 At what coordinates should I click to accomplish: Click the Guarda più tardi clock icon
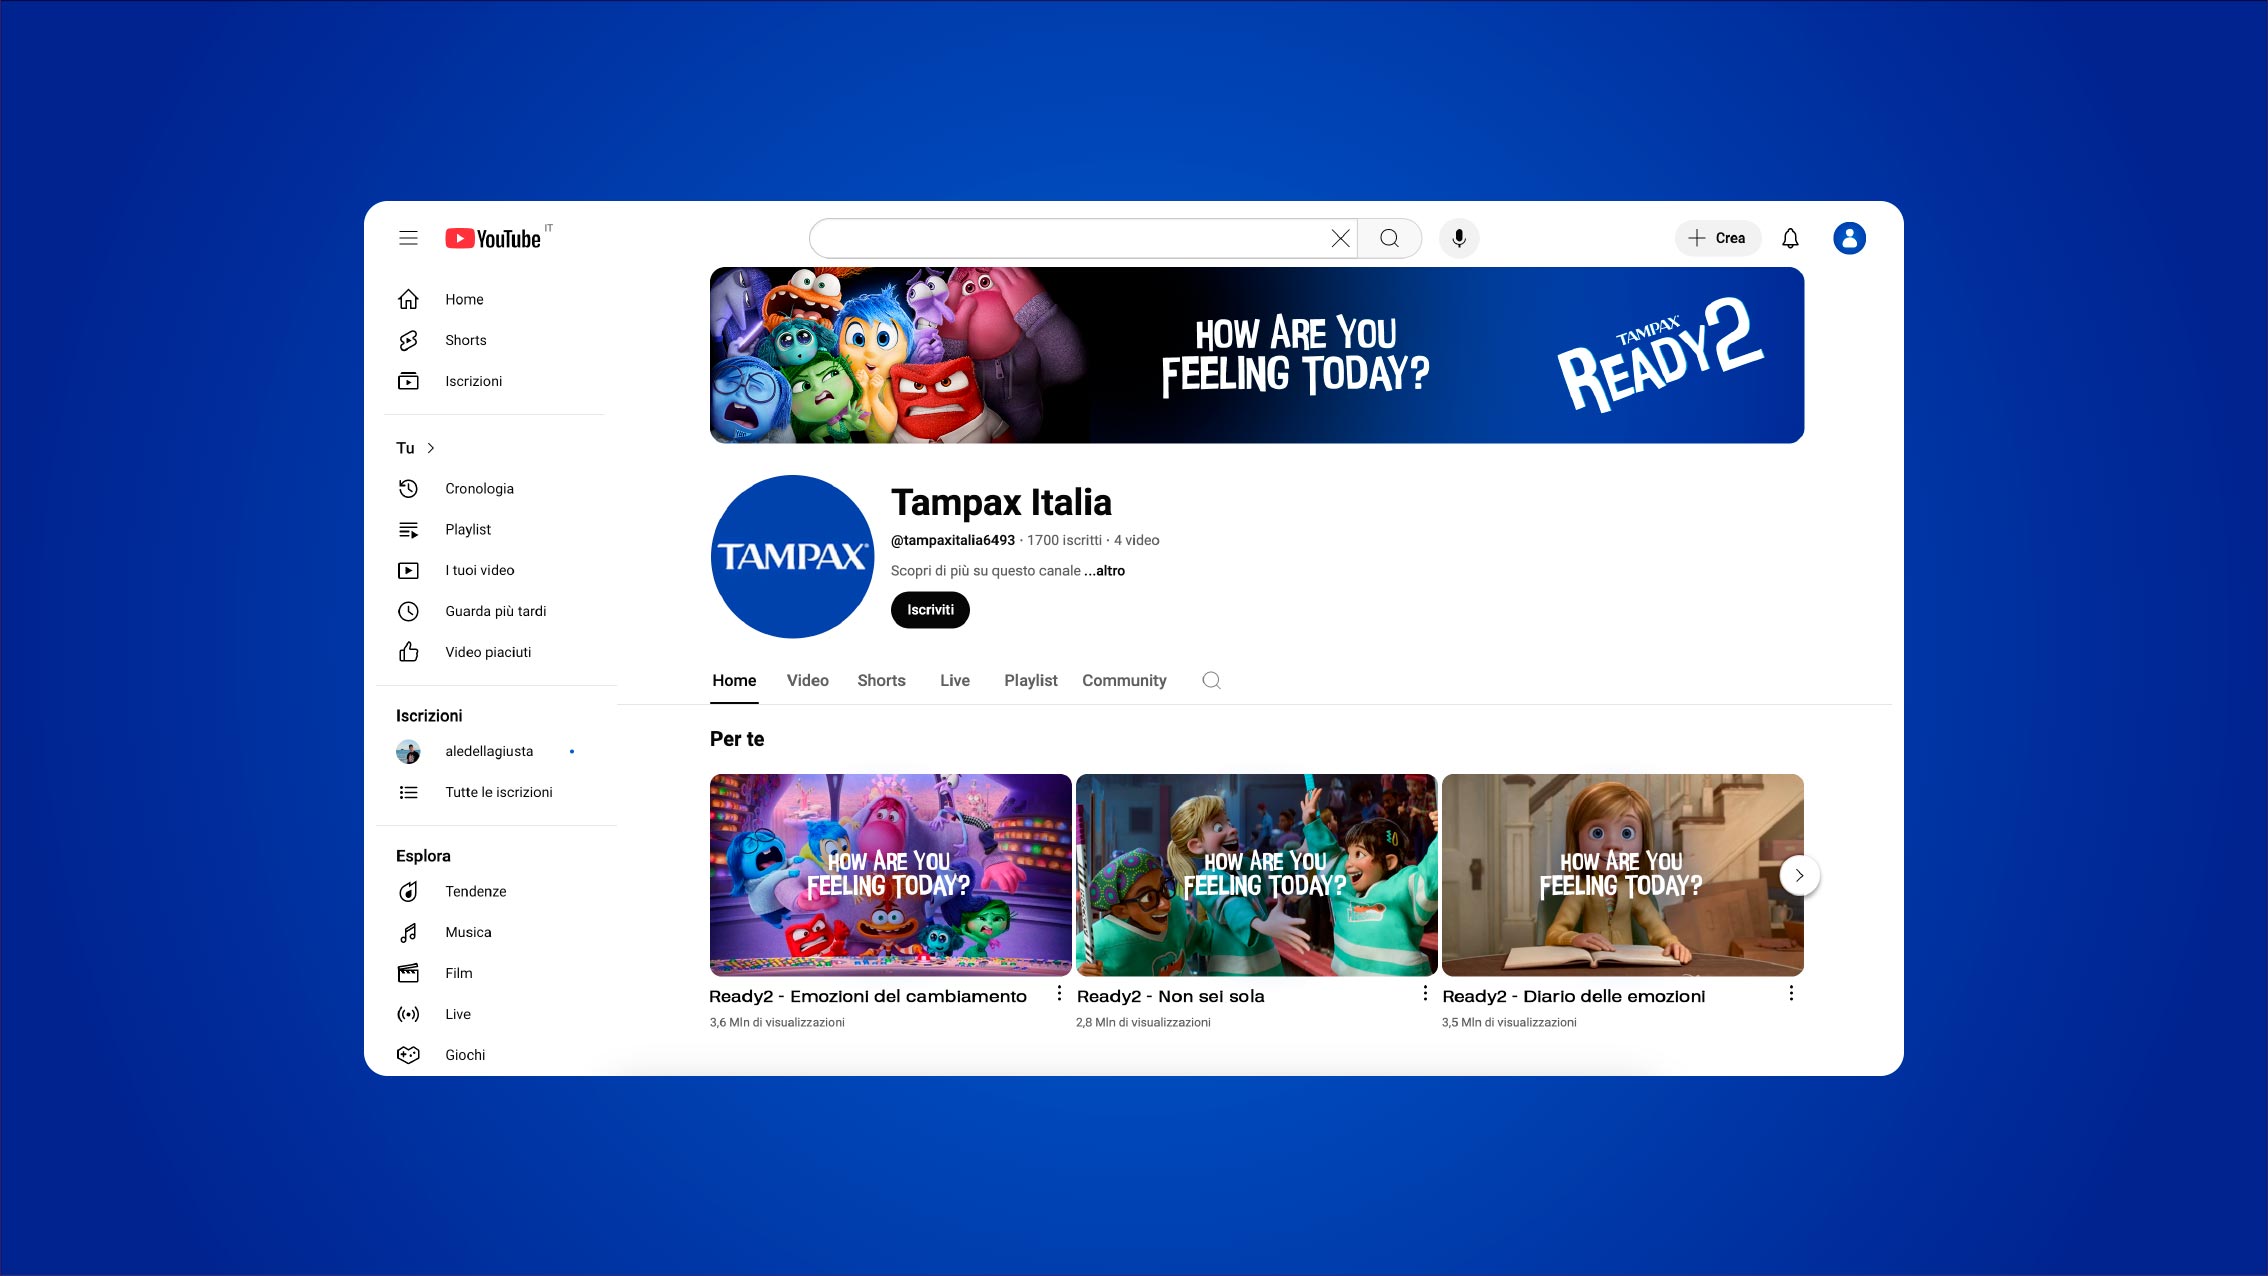(408, 611)
